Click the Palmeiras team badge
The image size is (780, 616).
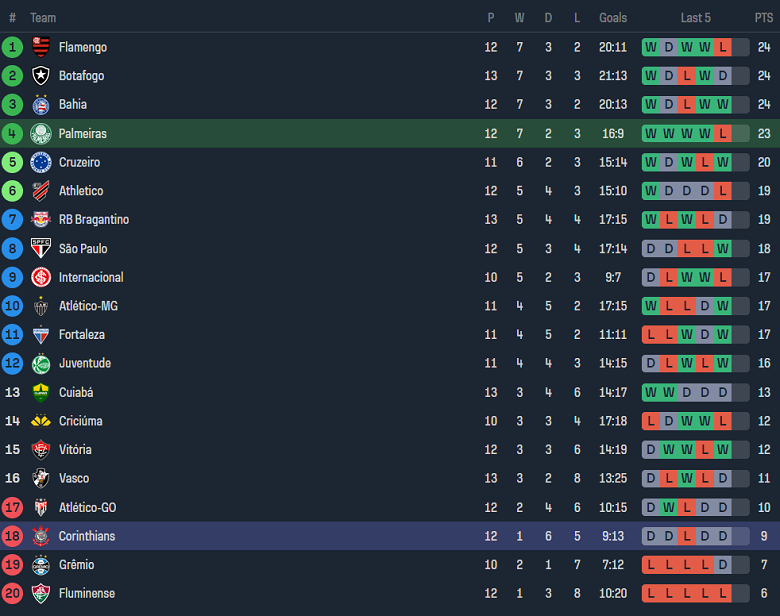(41, 133)
